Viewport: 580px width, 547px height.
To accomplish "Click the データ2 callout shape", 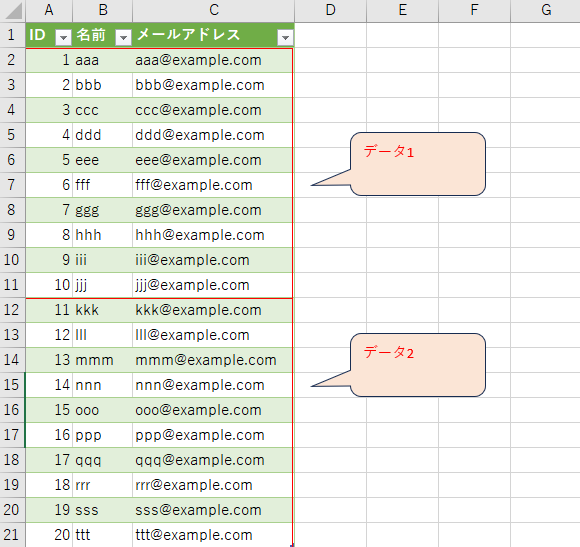I will [x=417, y=365].
